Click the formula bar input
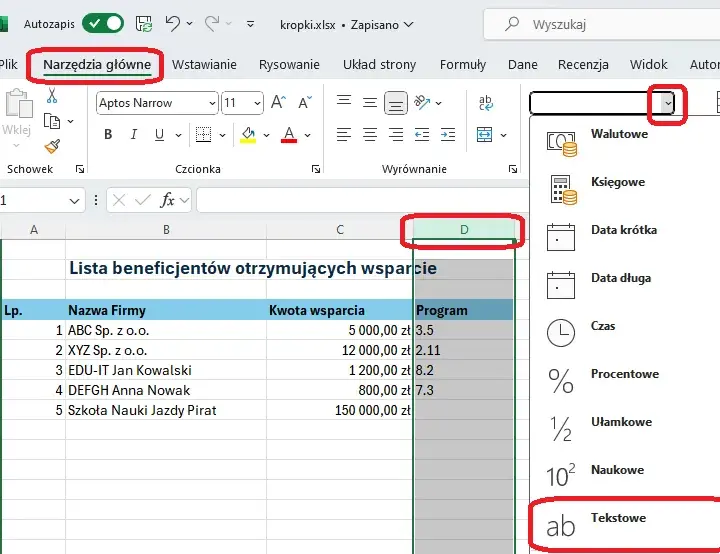 click(363, 200)
